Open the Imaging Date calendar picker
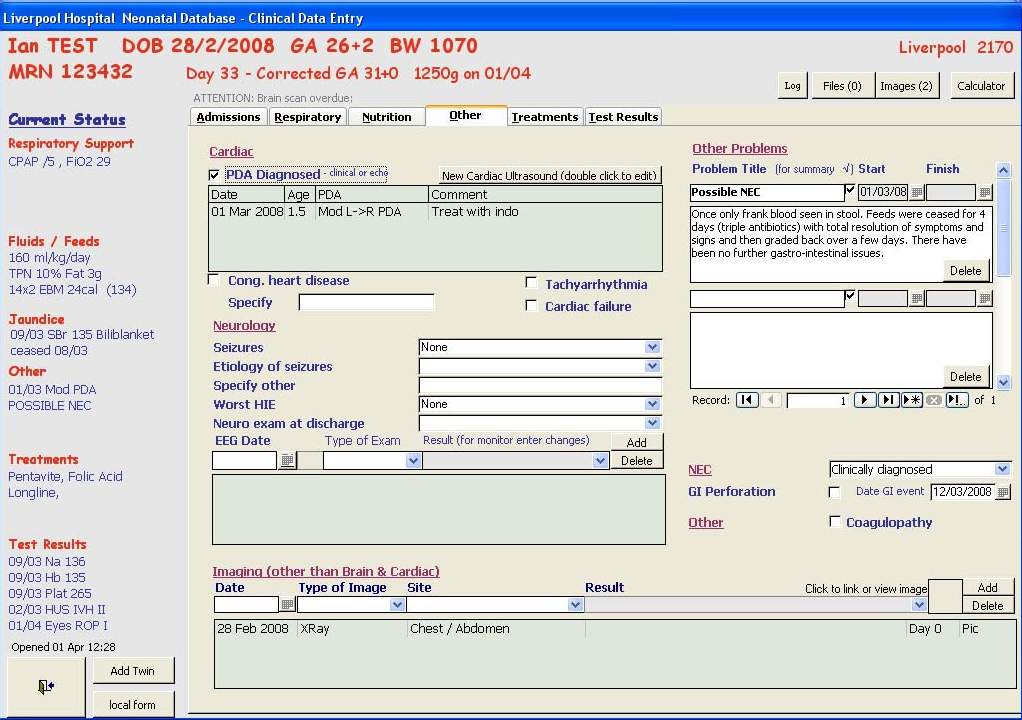Viewport: 1022px width, 720px height. [288, 605]
